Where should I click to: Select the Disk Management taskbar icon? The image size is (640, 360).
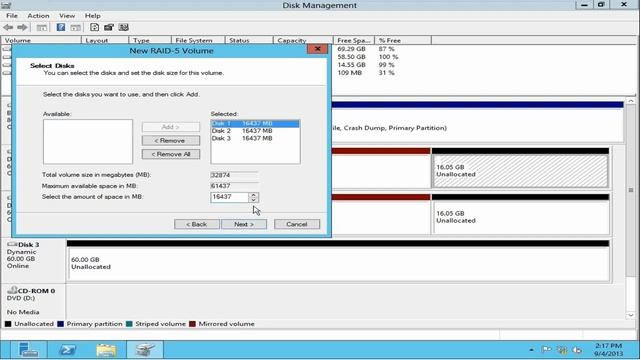(145, 350)
